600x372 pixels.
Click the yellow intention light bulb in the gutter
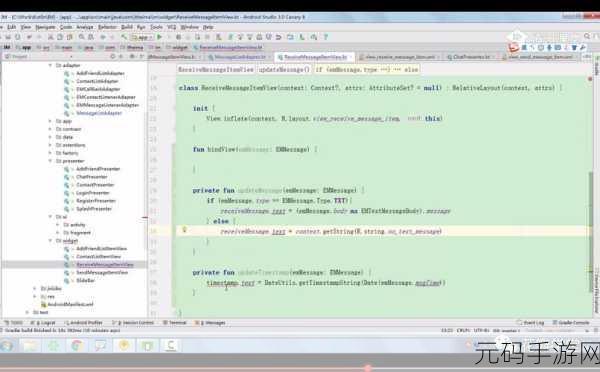pos(184,229)
